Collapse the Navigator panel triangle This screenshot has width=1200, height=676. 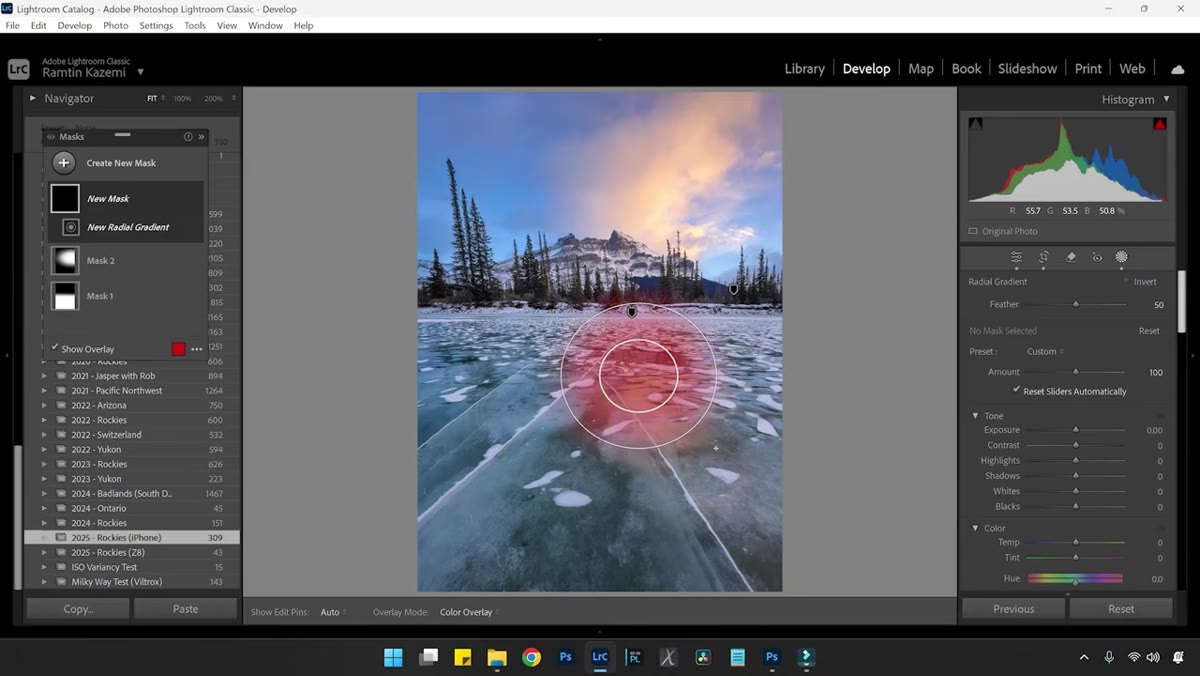(x=33, y=98)
